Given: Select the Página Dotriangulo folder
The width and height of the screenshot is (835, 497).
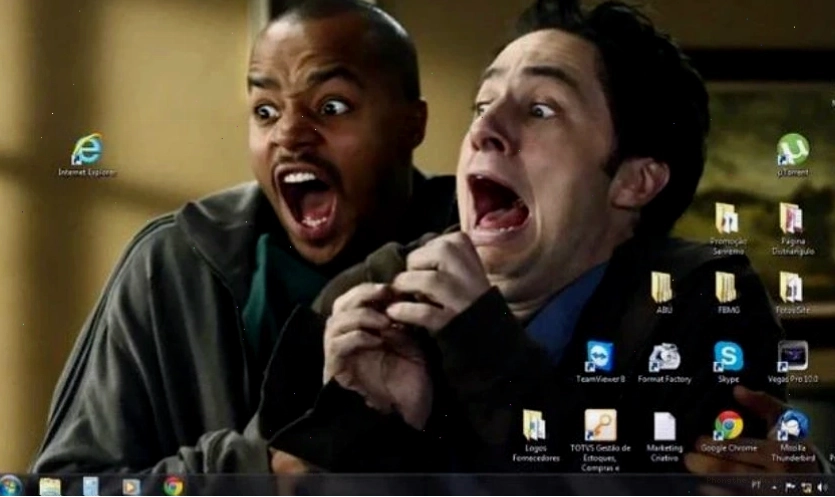Looking at the screenshot, I should [792, 229].
